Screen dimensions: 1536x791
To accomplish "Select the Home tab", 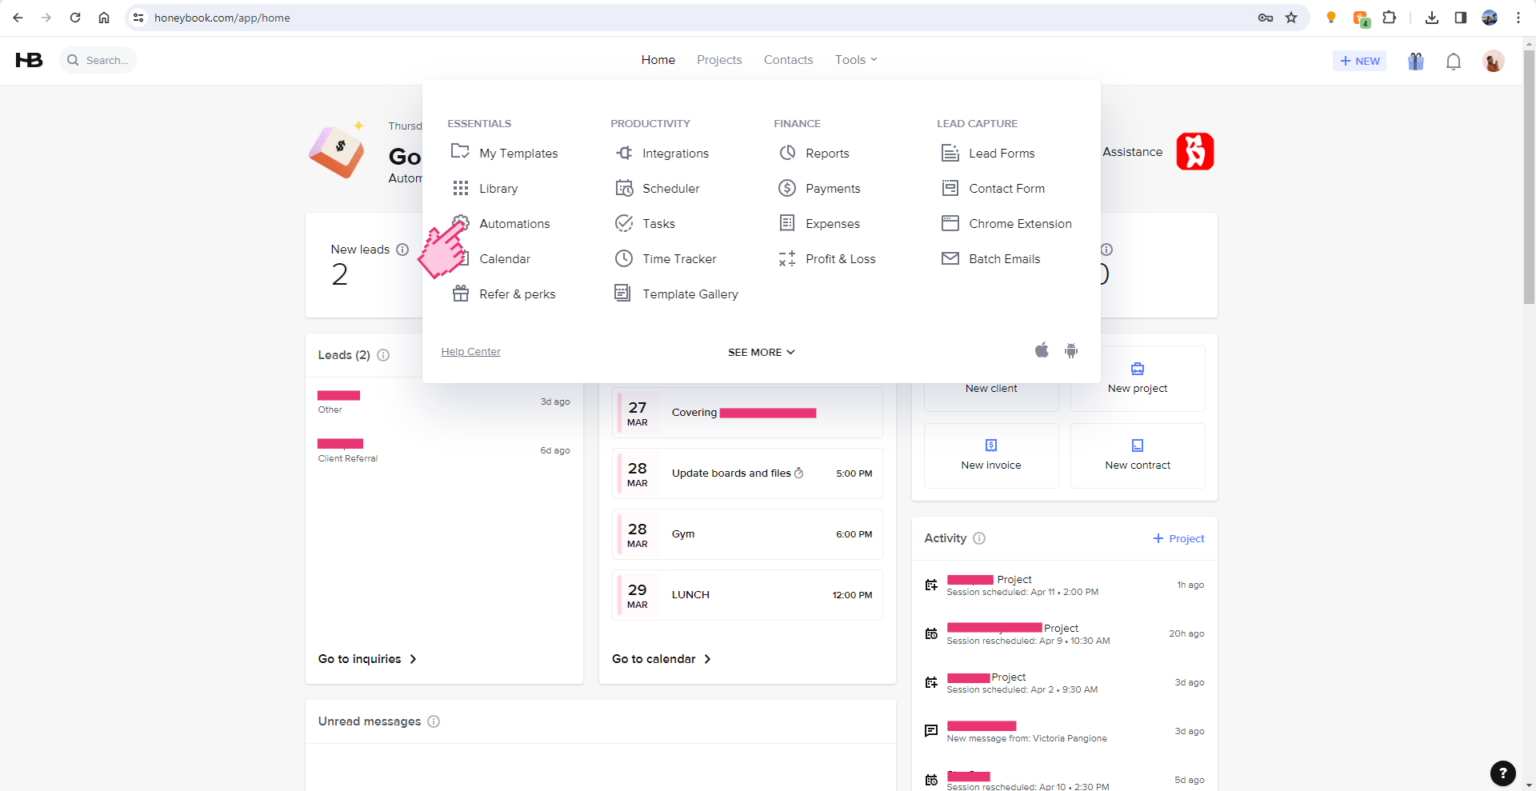I will click(x=658, y=60).
